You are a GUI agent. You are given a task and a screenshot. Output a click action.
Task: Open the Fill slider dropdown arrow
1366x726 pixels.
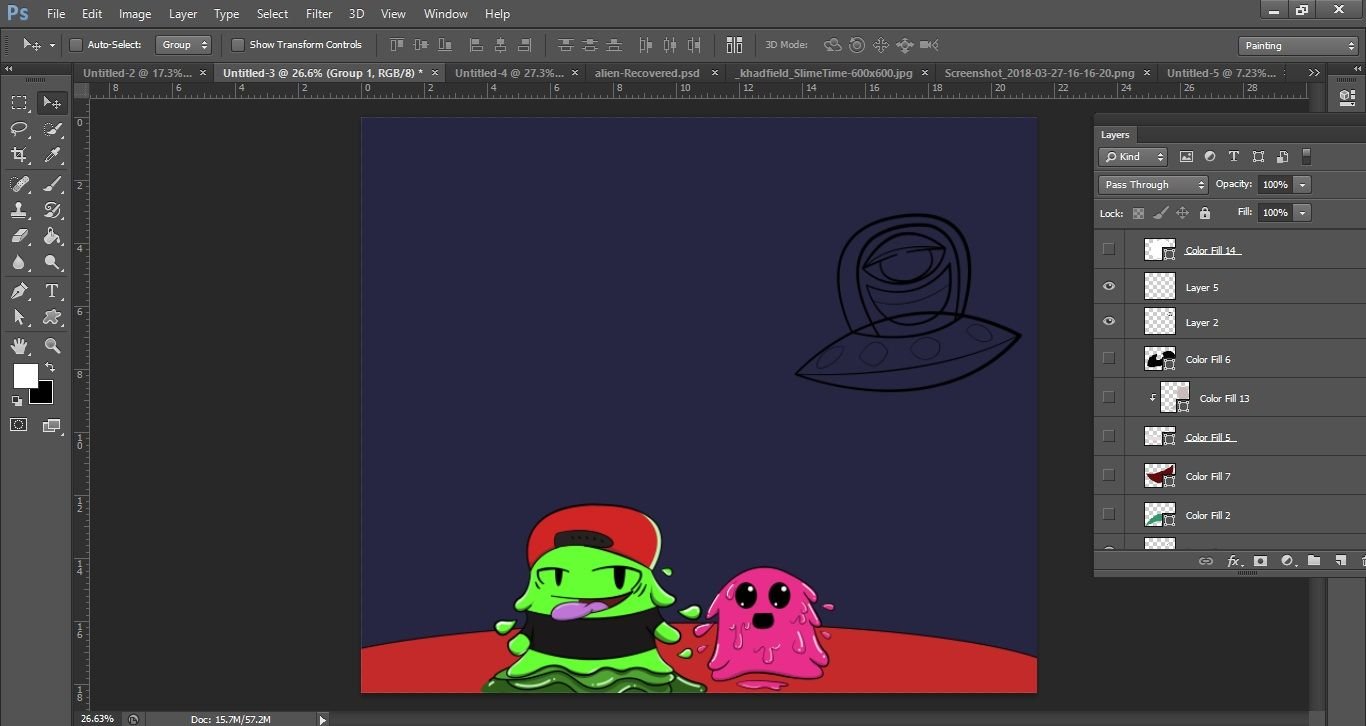1302,213
